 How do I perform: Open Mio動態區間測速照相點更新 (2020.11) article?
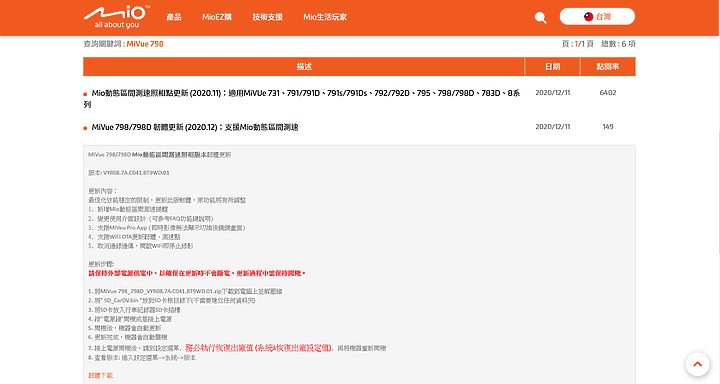[x=302, y=98]
